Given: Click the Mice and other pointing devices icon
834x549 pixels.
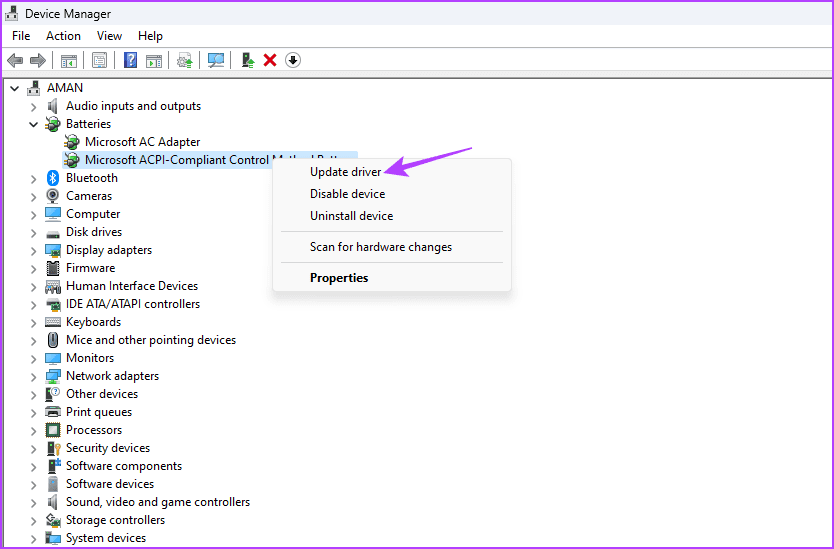Looking at the screenshot, I should (53, 340).
